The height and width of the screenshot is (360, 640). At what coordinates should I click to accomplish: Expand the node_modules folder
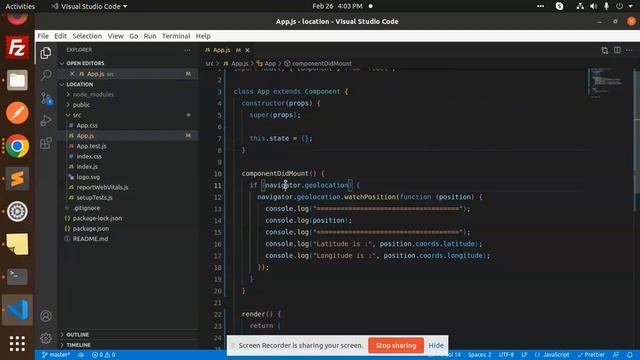pos(93,94)
